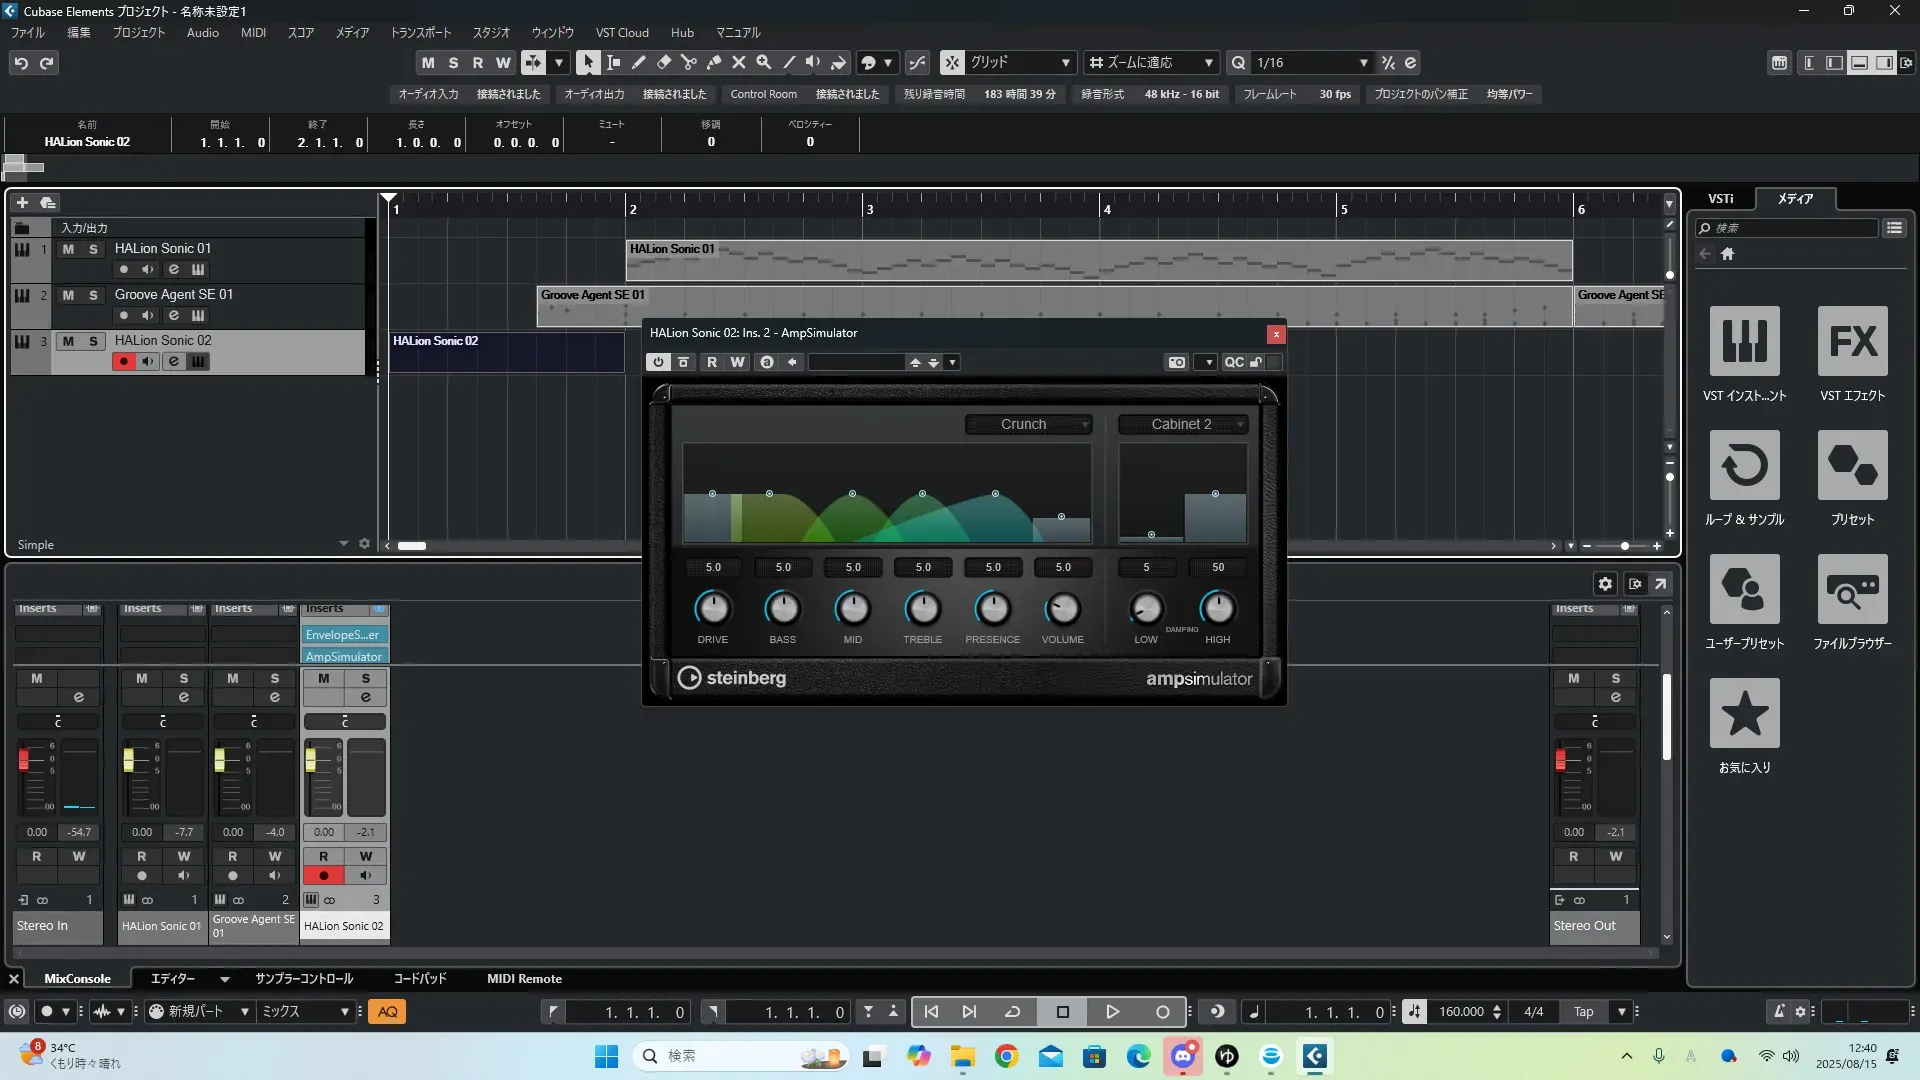
Task: Open VST Instruments media tile
Action: click(1744, 342)
